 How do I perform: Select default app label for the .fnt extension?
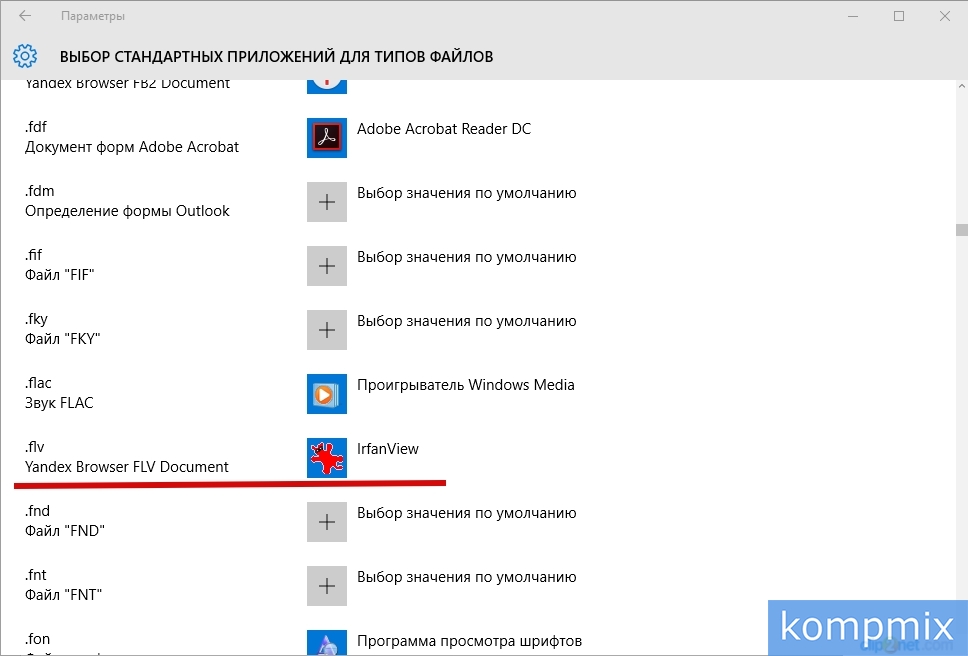tap(467, 578)
